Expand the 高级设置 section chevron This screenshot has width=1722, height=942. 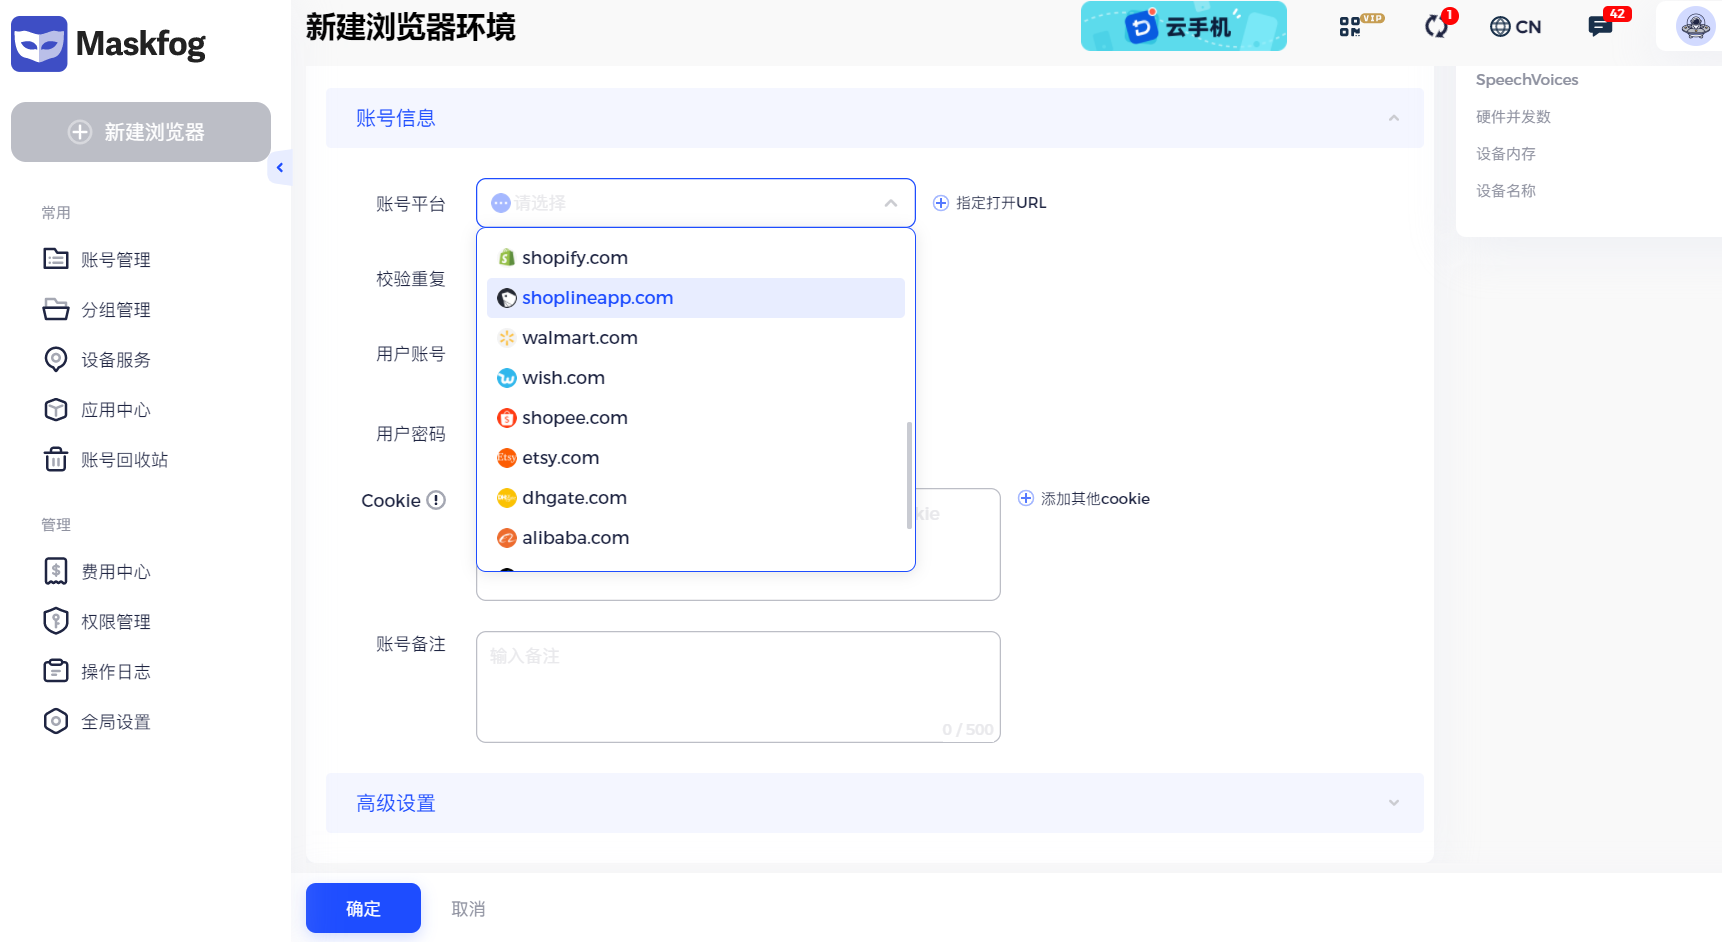[x=1394, y=803]
